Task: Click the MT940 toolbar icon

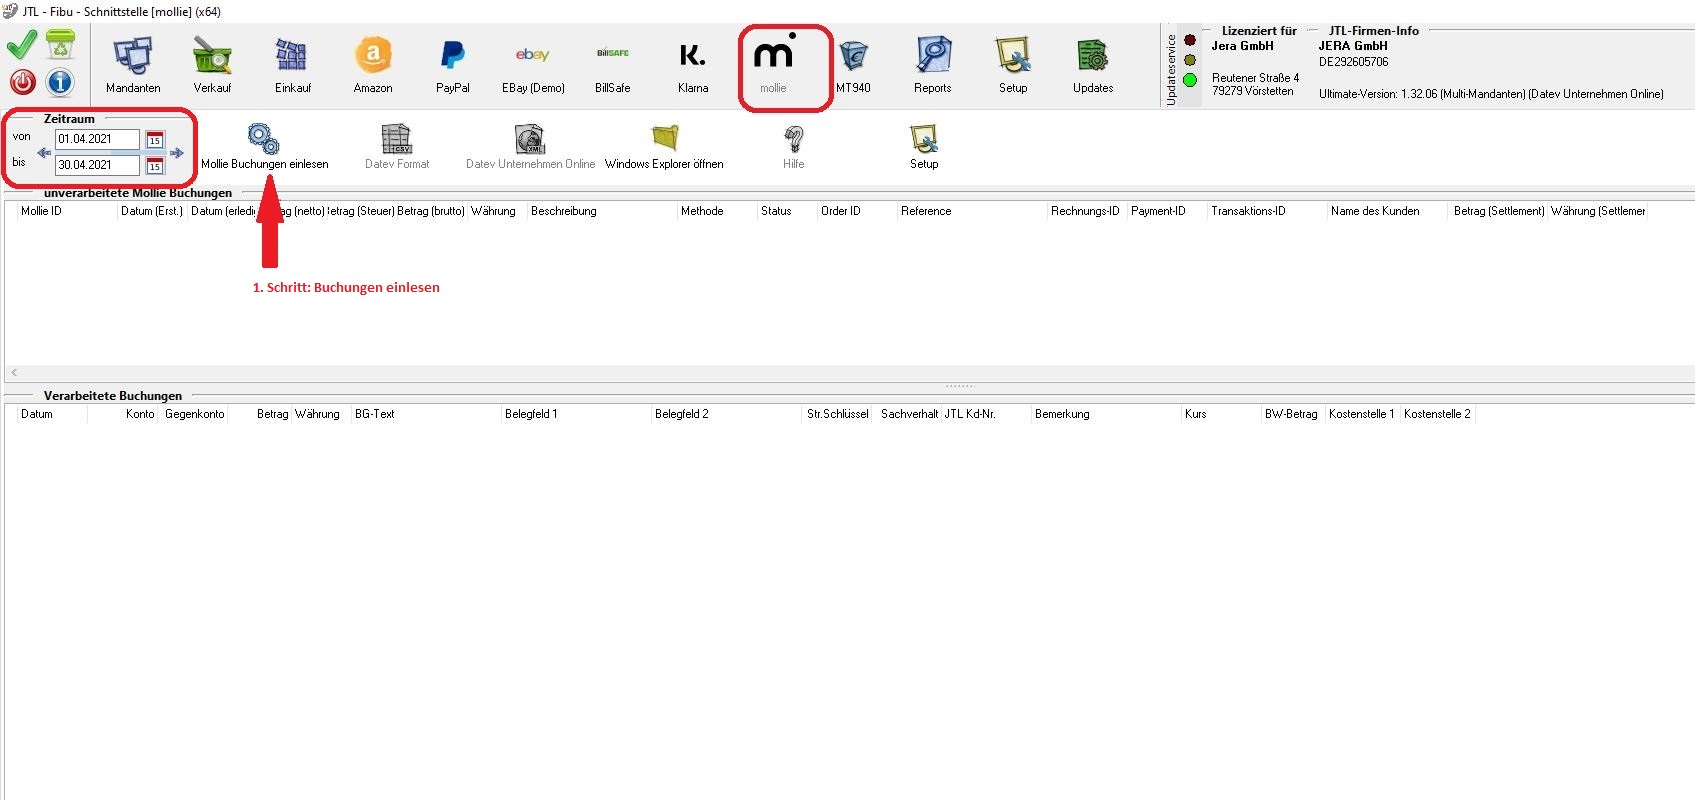Action: pyautogui.click(x=853, y=57)
